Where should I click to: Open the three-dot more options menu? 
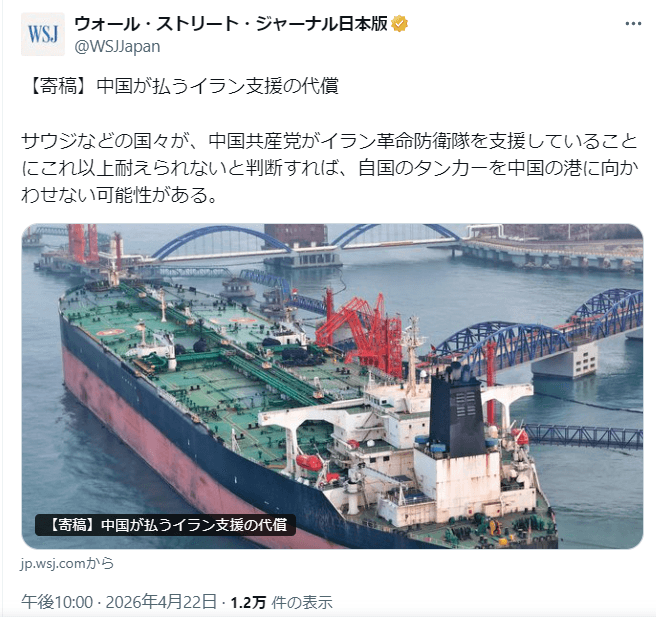[633, 24]
